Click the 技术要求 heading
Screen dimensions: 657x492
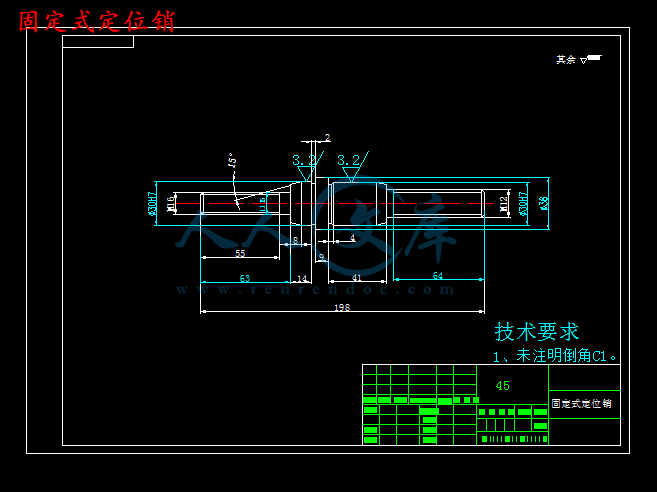coord(537,332)
